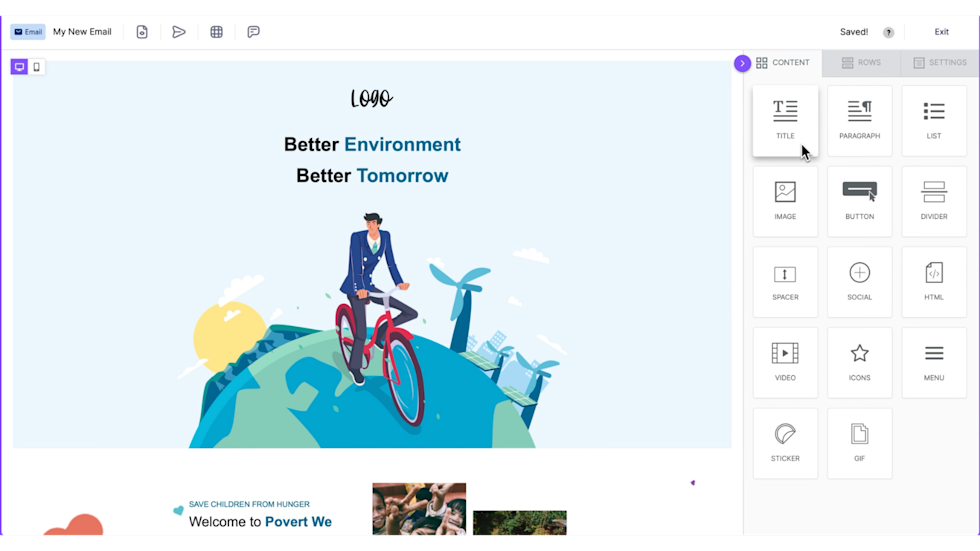980x551 pixels.
Task: Click the send test email icon
Action: (179, 32)
